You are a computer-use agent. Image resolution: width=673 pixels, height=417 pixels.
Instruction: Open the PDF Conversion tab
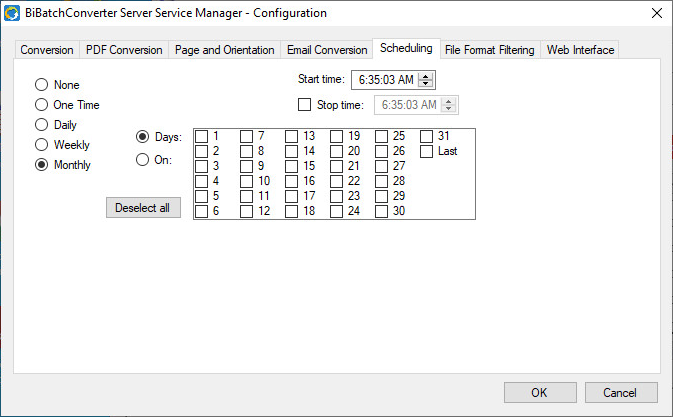click(x=124, y=50)
